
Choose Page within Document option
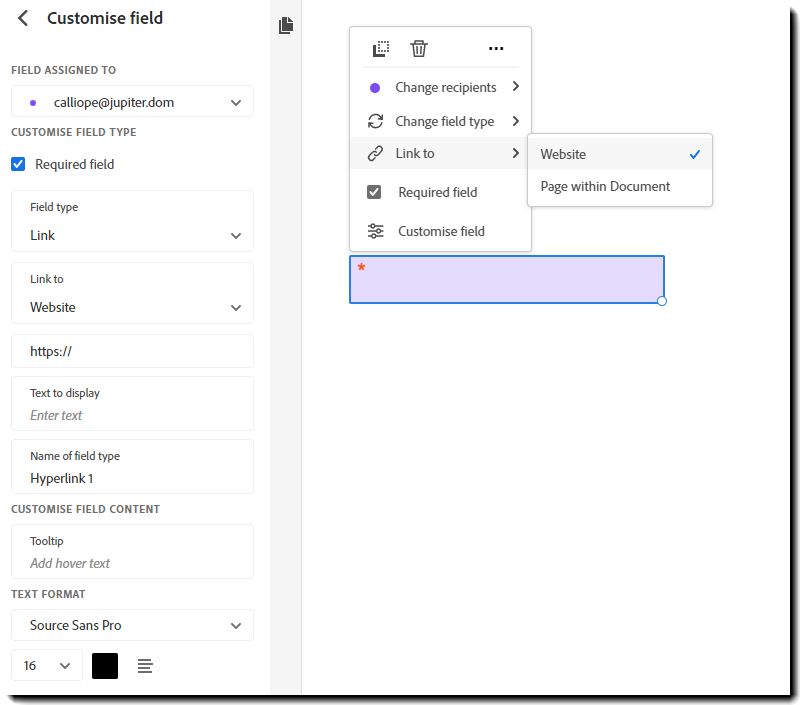[x=620, y=187]
